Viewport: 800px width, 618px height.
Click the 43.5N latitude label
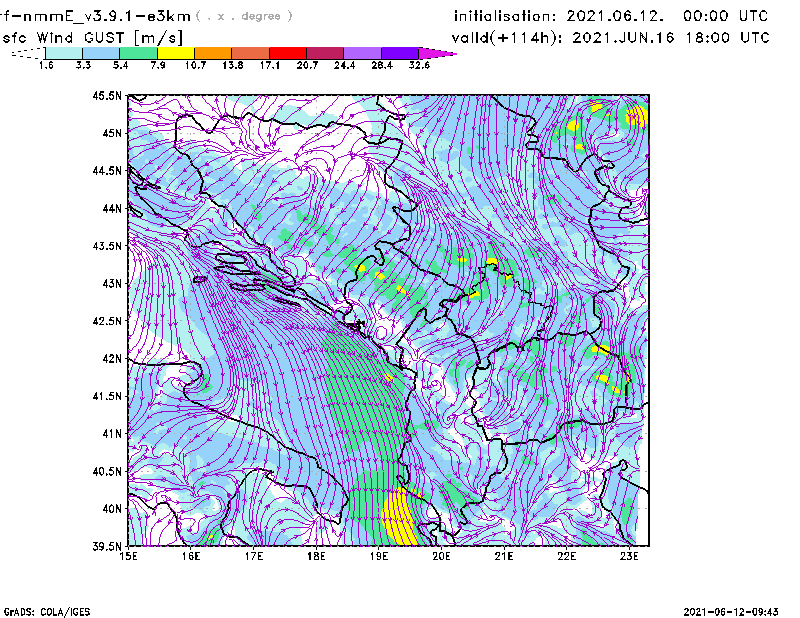pos(108,246)
